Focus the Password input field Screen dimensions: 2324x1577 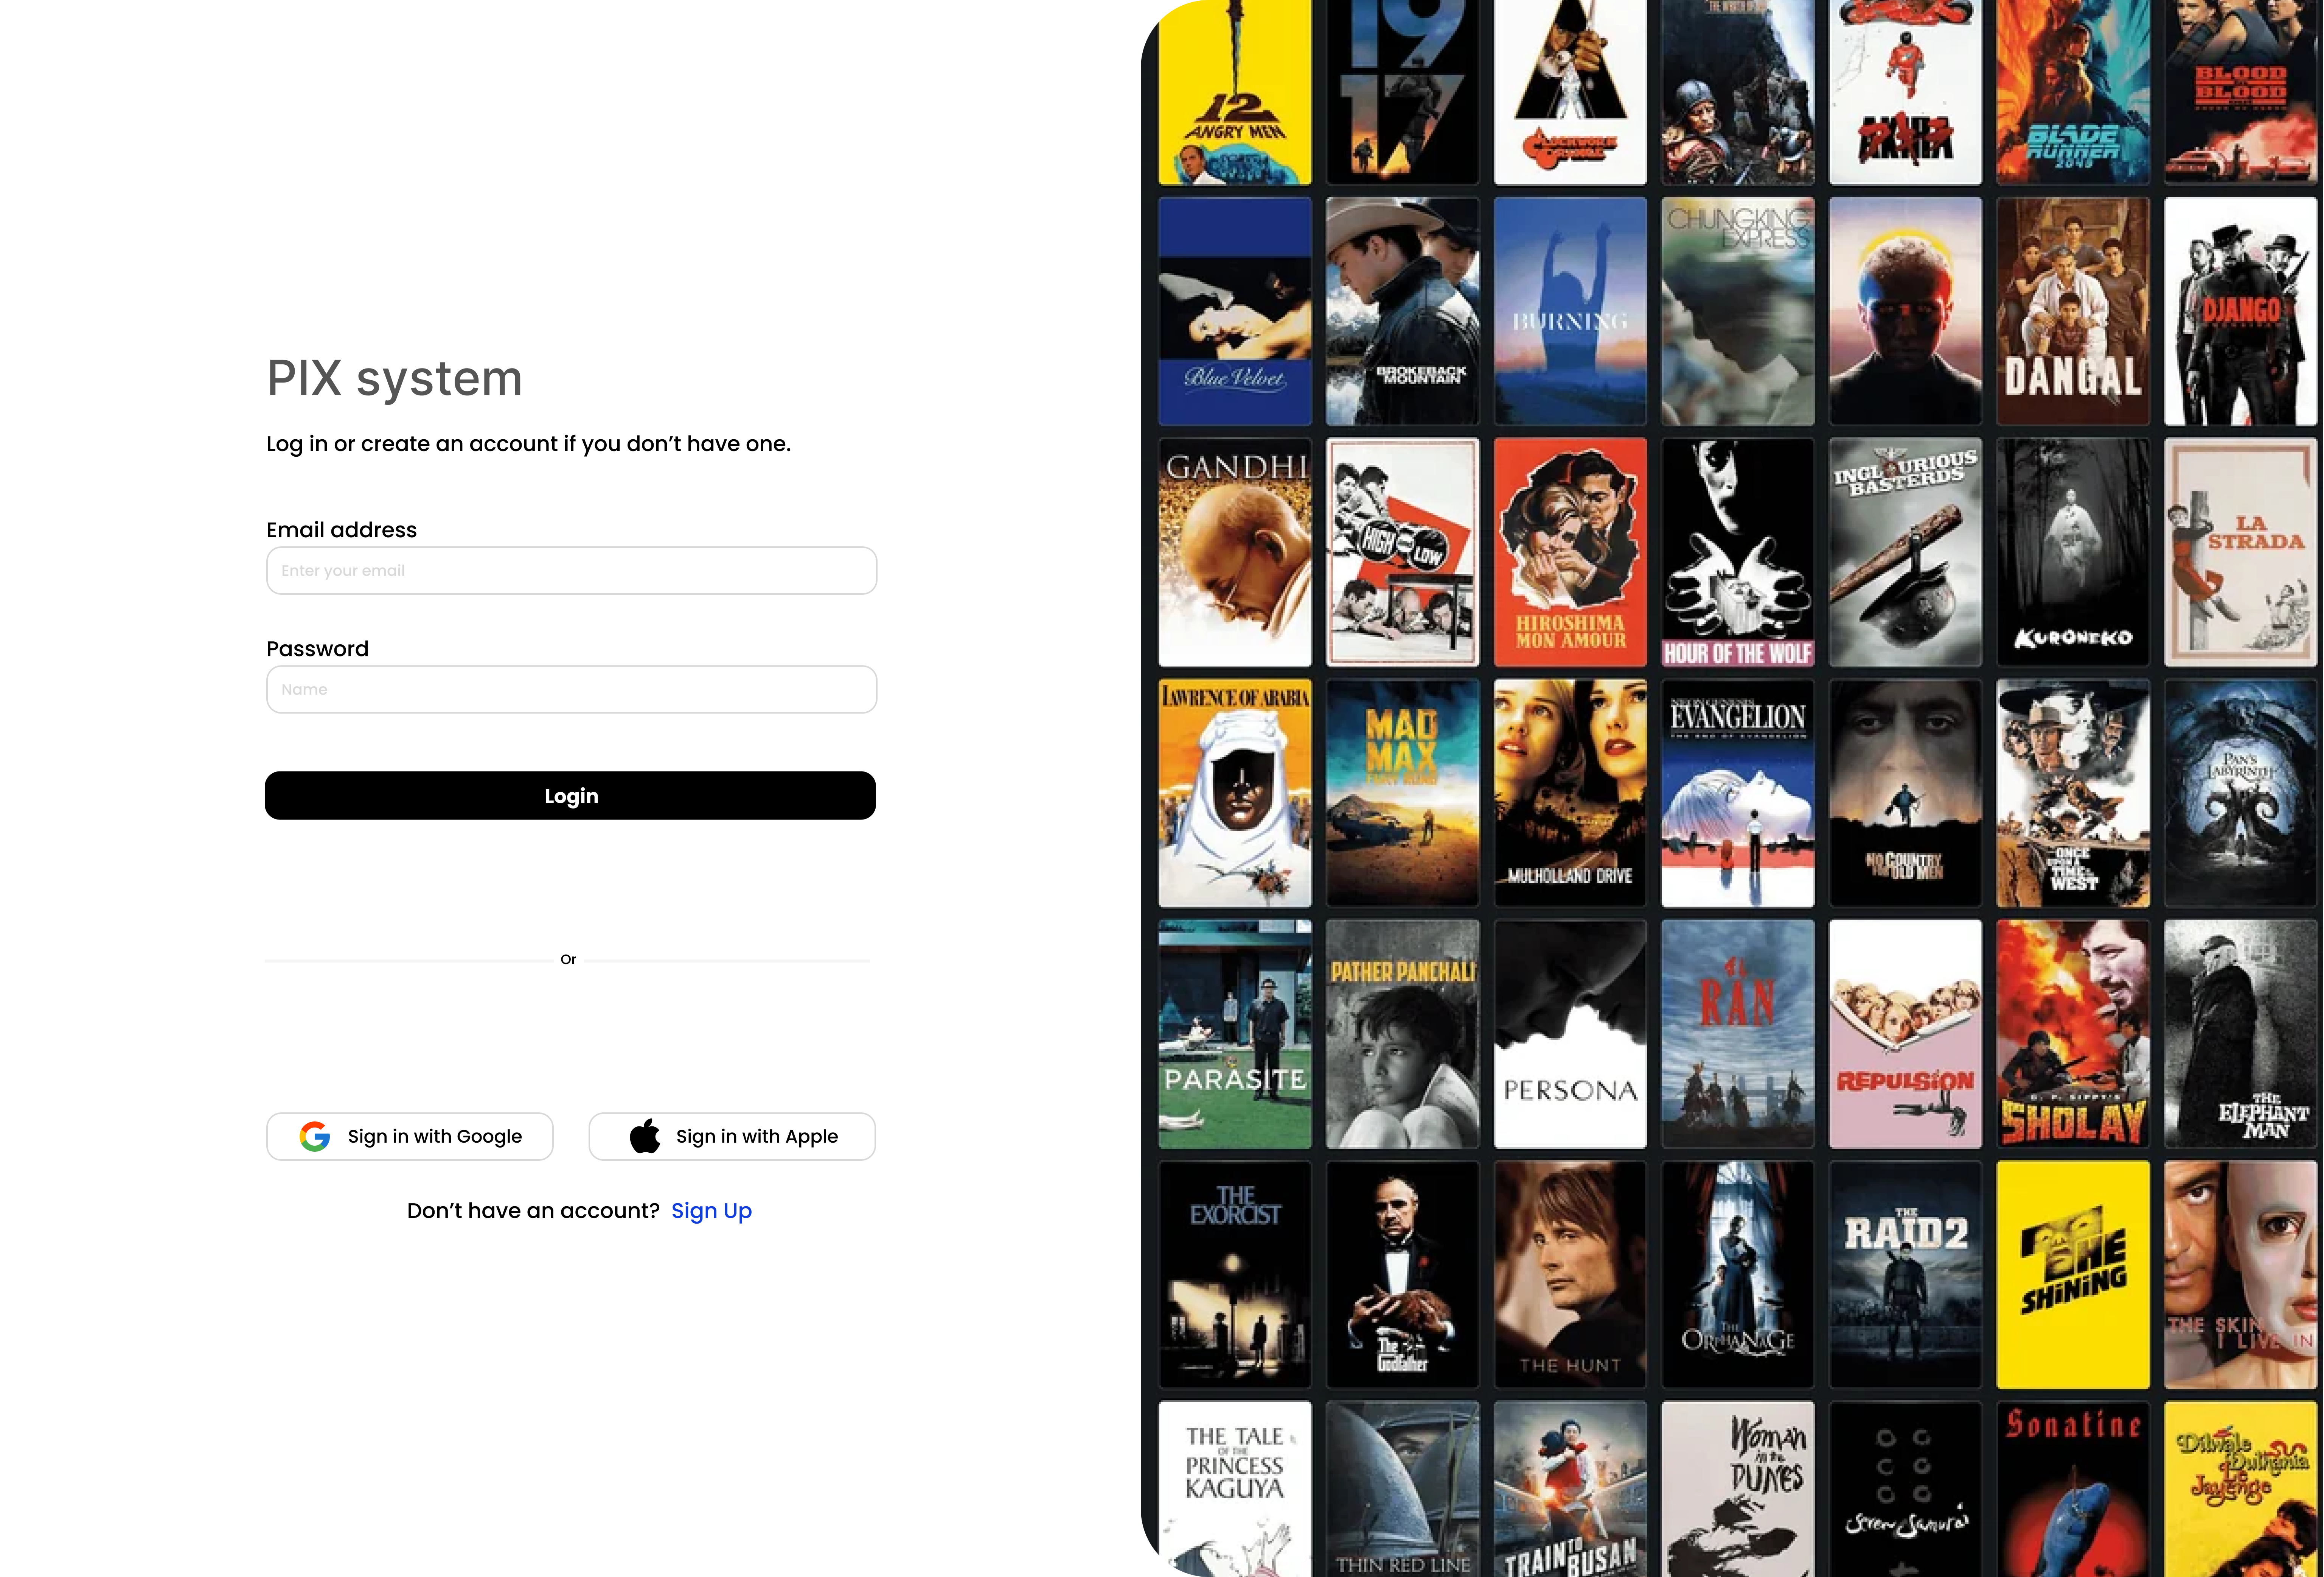[571, 689]
